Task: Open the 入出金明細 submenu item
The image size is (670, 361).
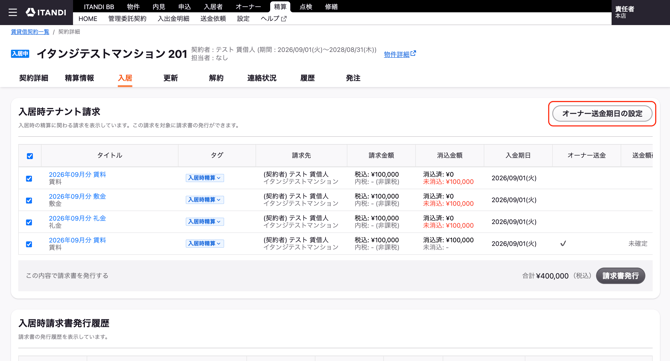Action: click(x=173, y=19)
